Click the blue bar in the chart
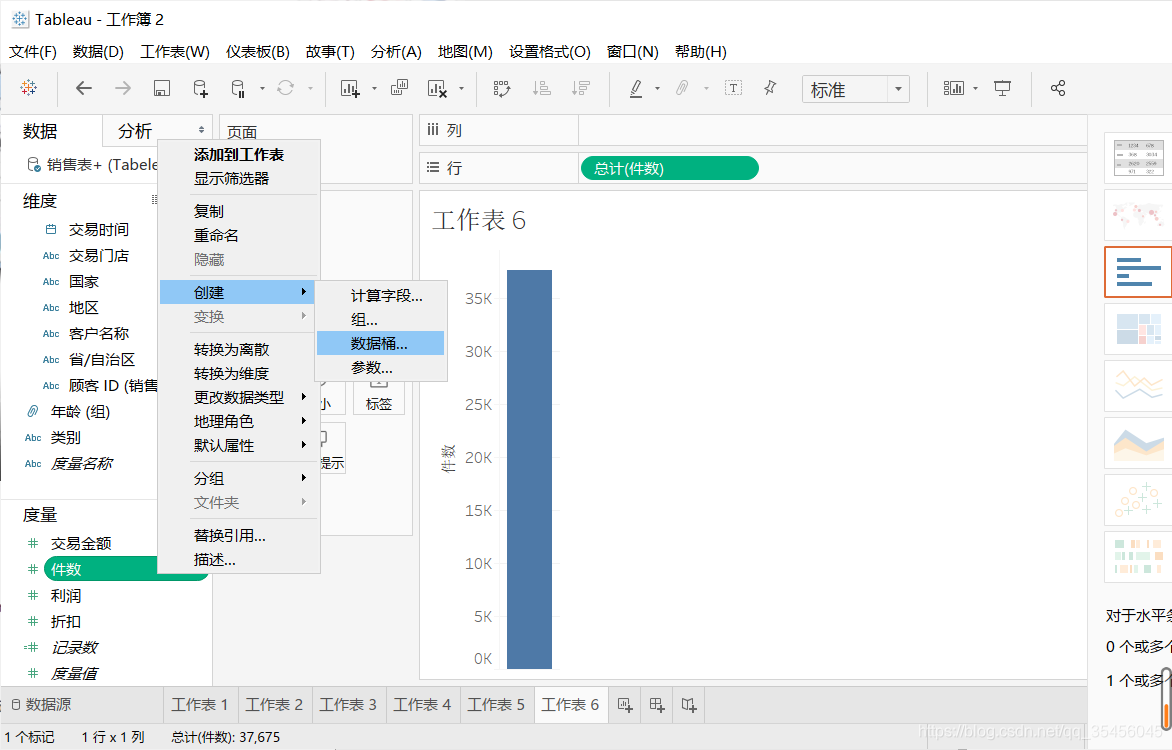 coord(529,469)
